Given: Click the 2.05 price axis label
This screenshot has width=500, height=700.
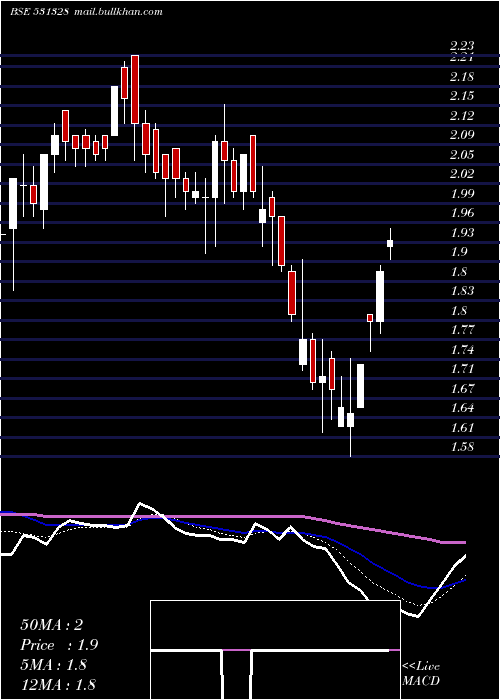Looking at the screenshot, I should pyautogui.click(x=462, y=154).
